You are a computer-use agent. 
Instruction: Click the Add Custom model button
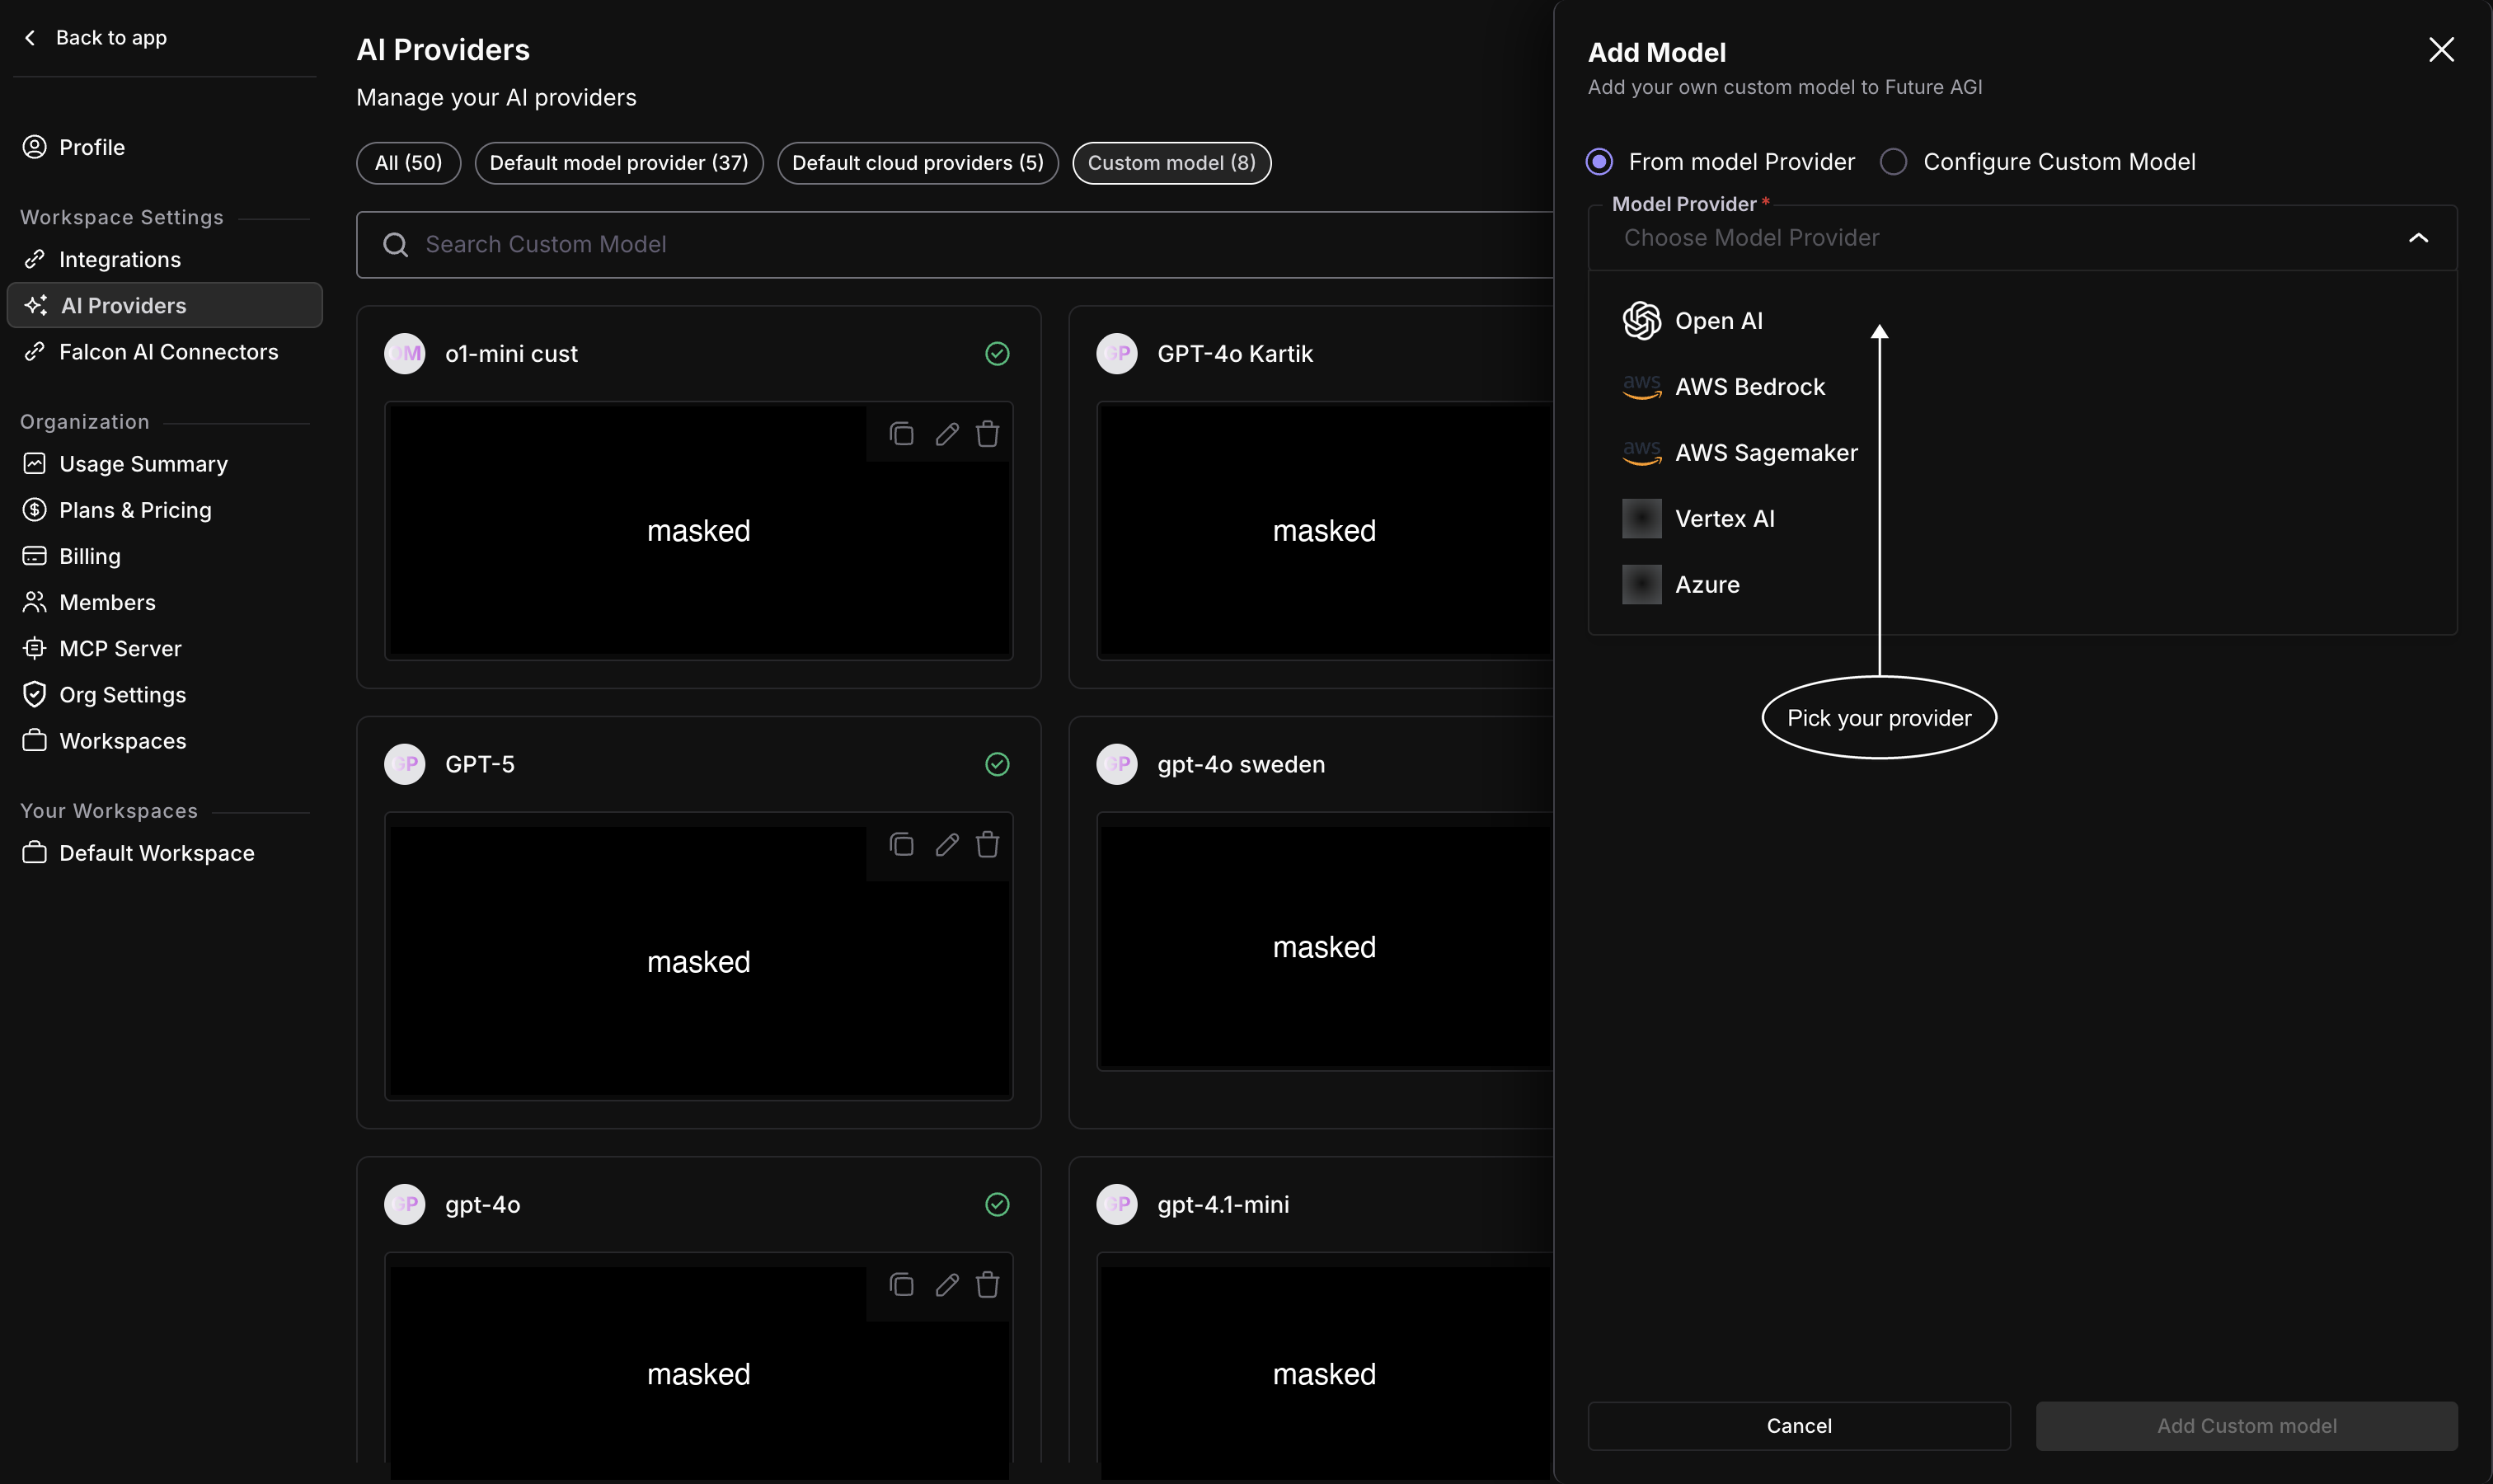point(2246,1425)
